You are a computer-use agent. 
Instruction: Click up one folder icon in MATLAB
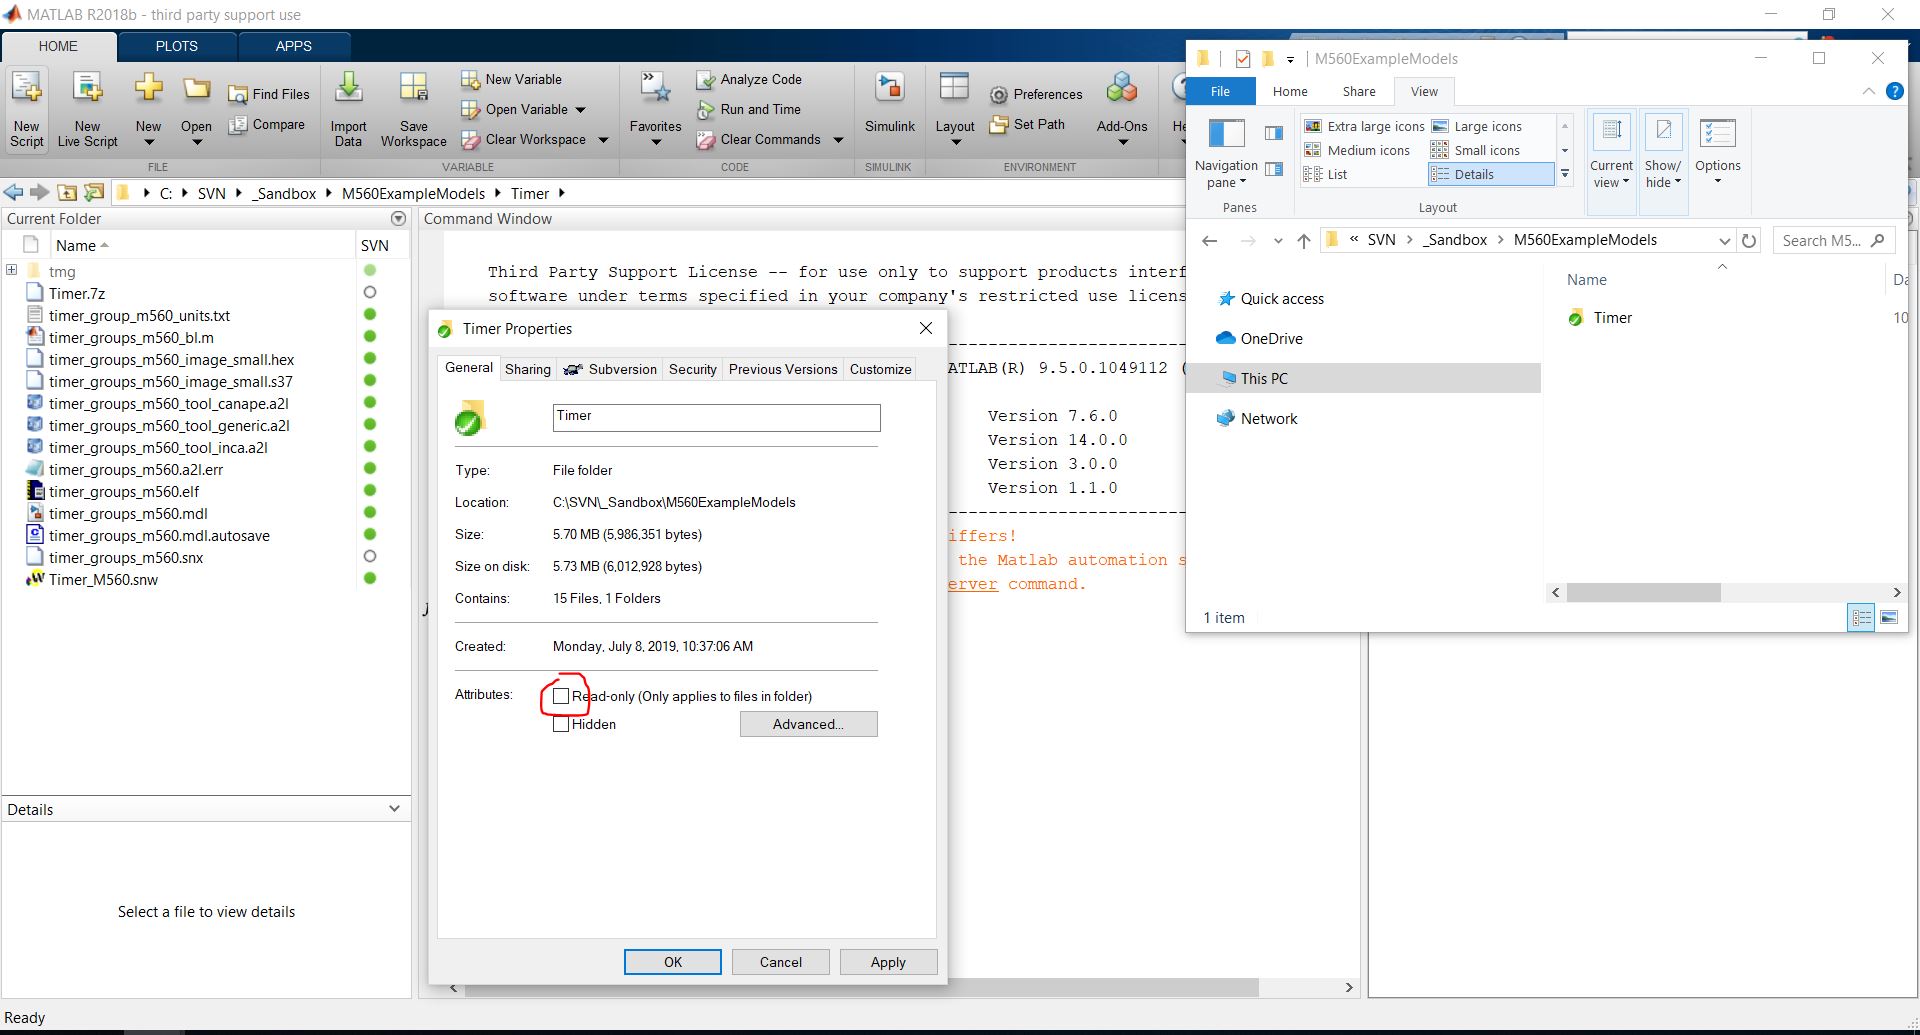pos(67,193)
